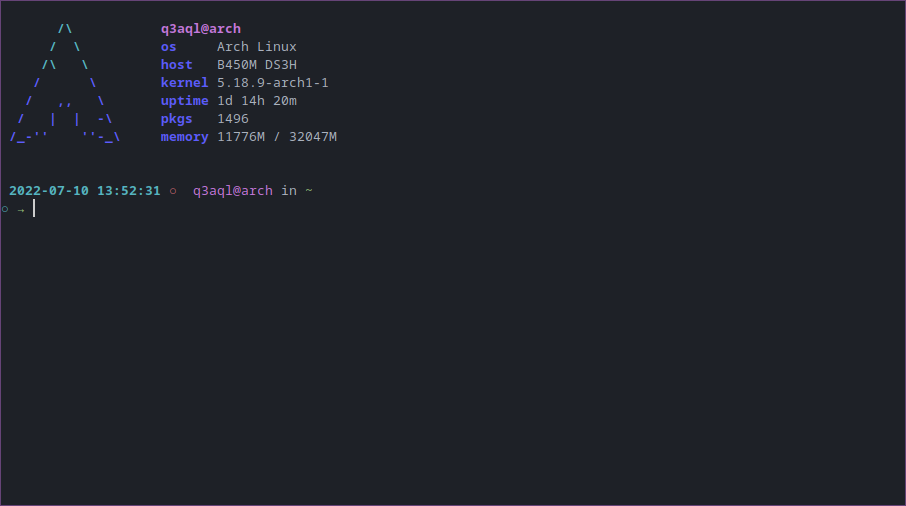This screenshot has width=906, height=506.
Task: Click the uptime value 1d 14h 20m
Action: 257,101
